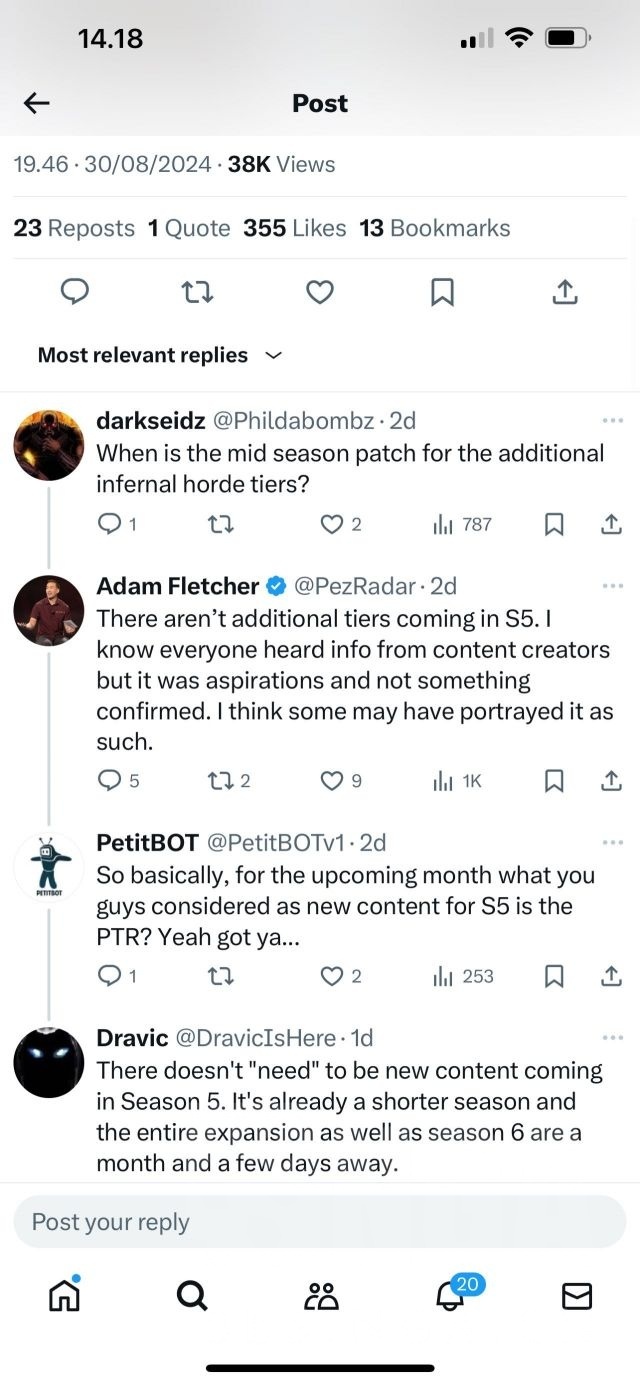640x1384 pixels.
Task: Like the main post via heart icon
Action: tap(319, 292)
